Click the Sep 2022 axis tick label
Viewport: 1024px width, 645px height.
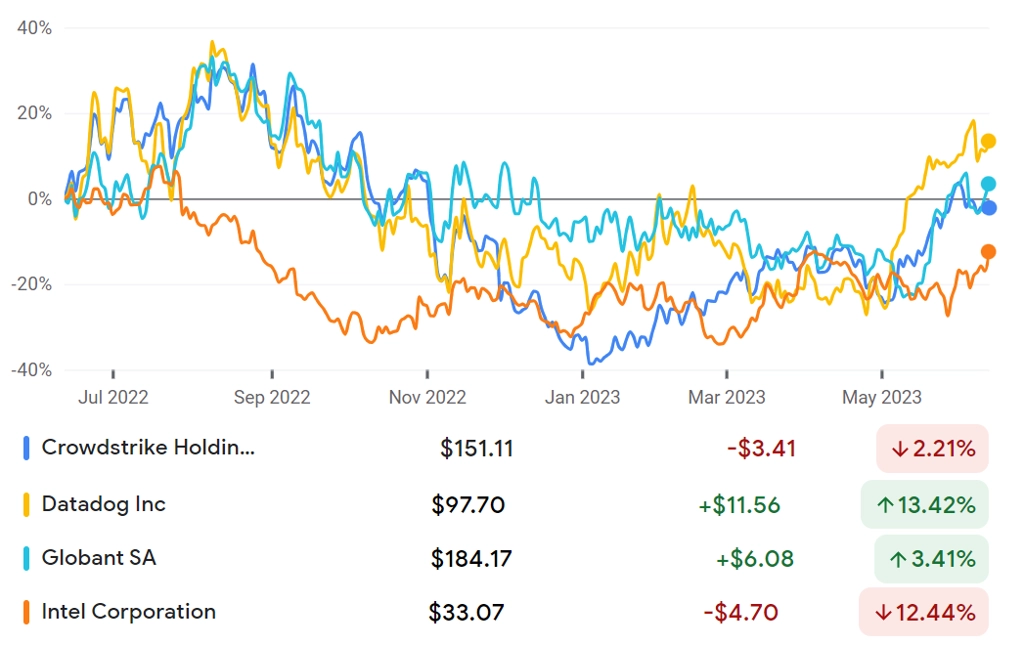coord(272,397)
